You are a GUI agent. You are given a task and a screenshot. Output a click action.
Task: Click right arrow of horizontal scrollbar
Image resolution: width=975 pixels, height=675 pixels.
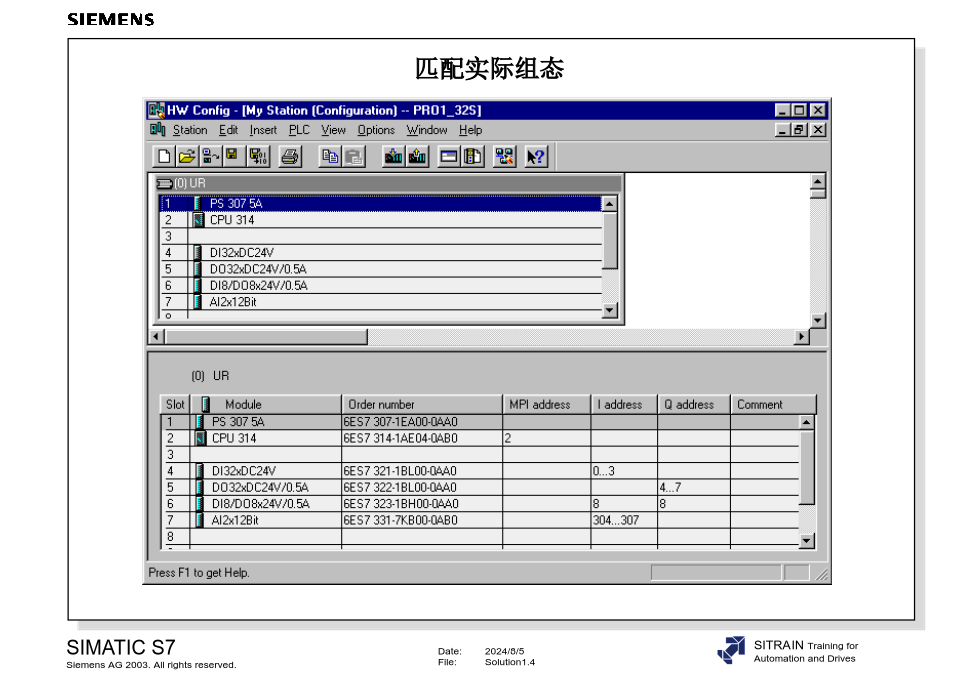coord(801,337)
